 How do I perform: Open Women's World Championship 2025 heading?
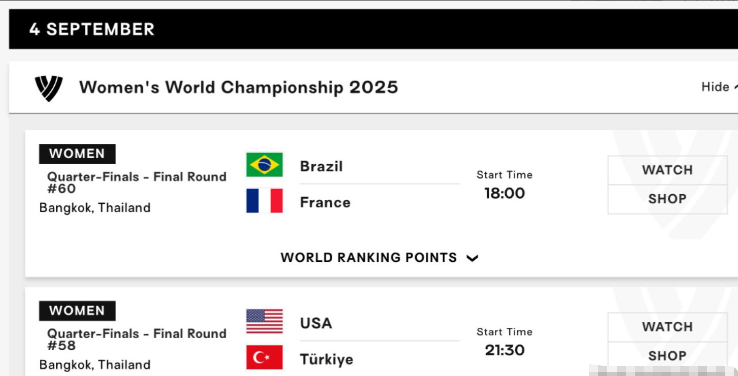(238, 88)
